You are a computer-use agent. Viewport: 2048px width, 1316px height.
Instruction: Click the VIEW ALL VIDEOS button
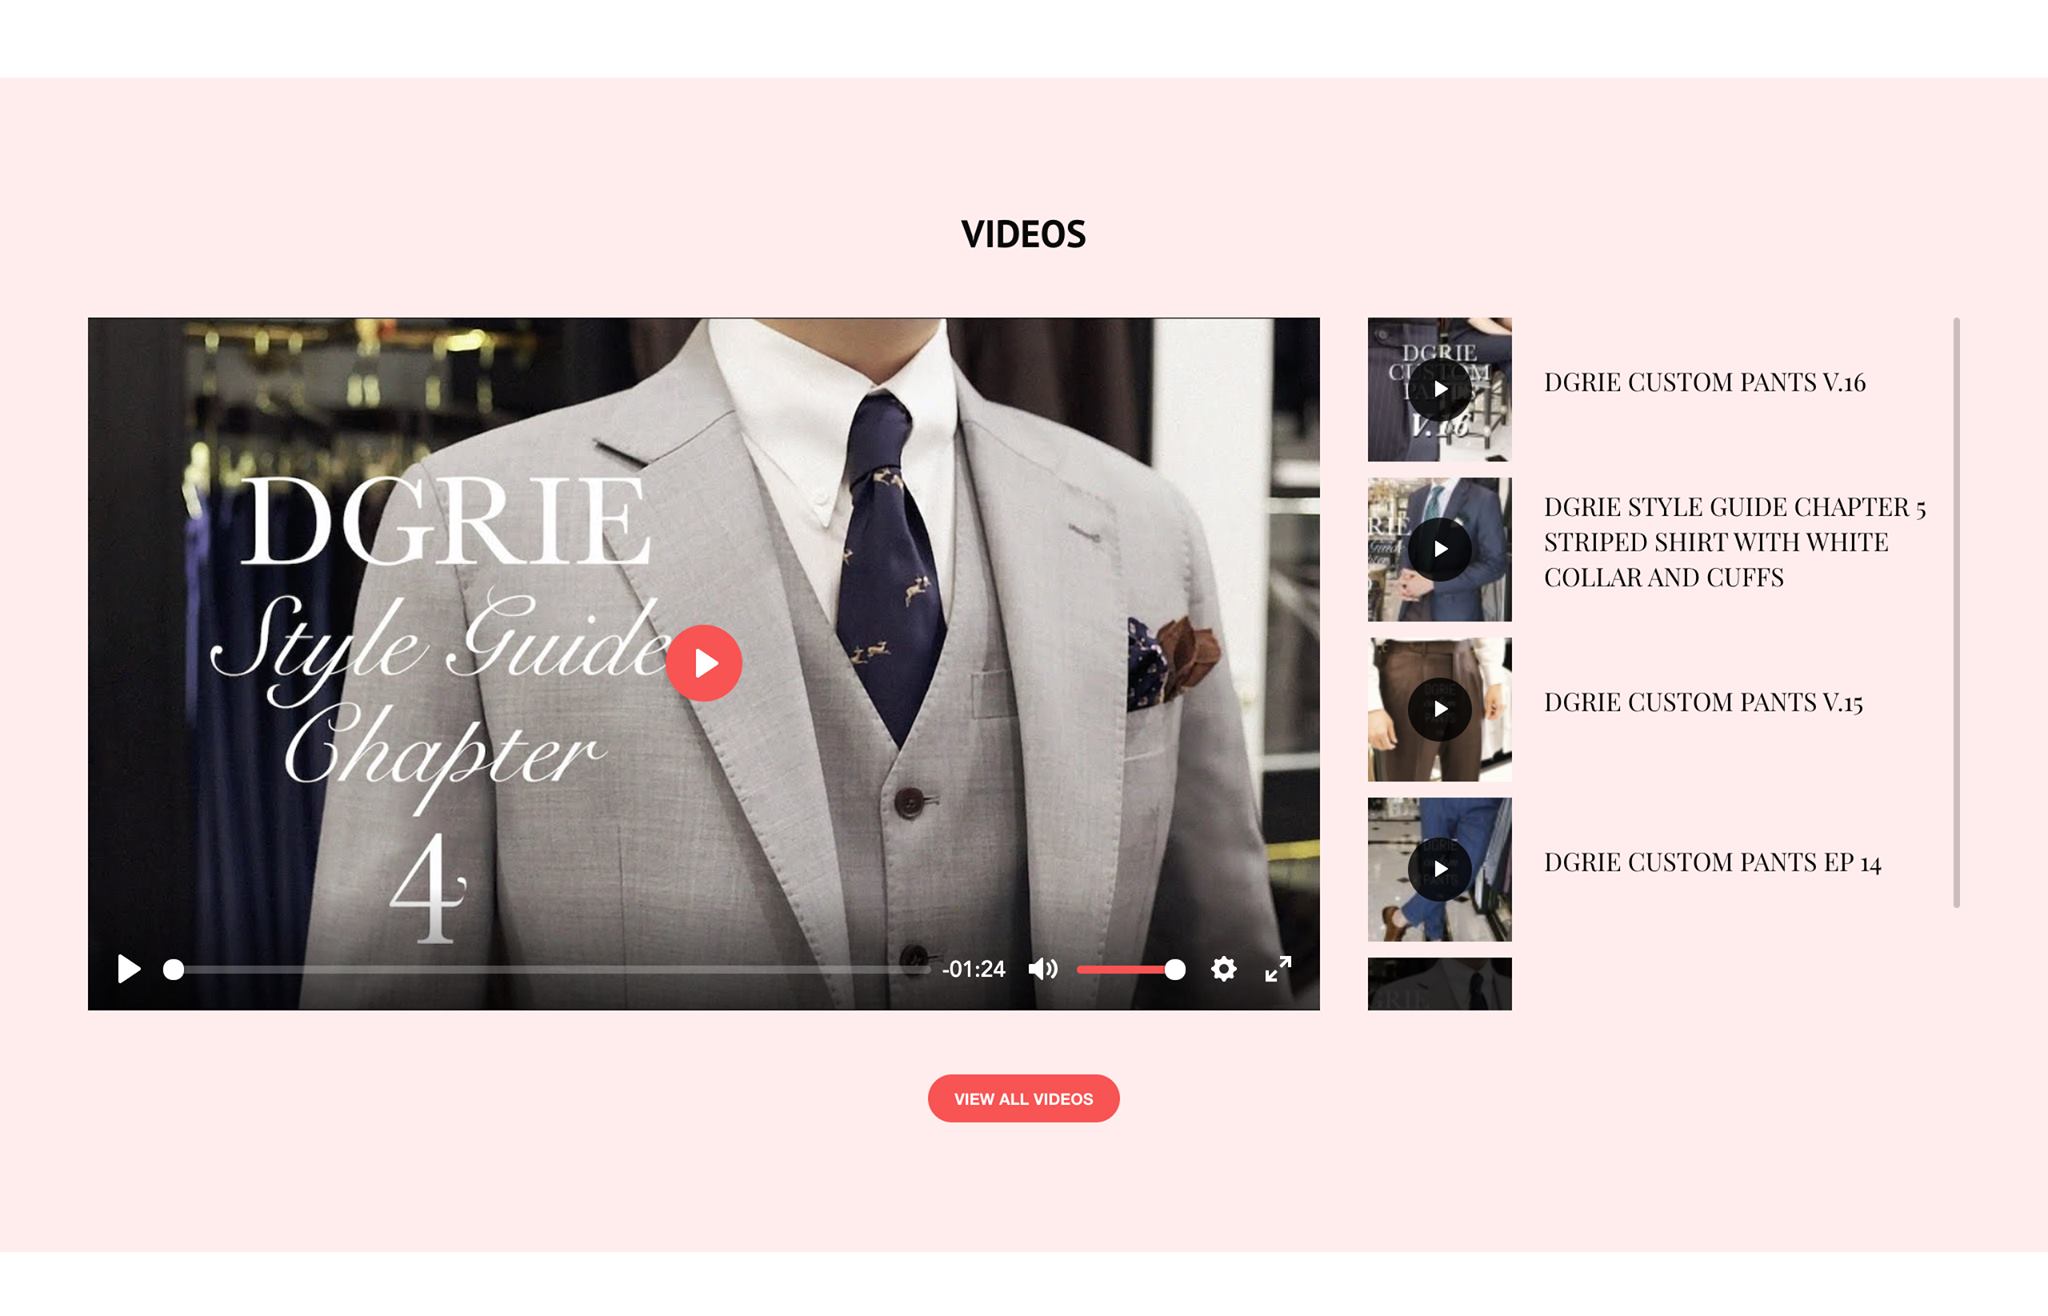pyautogui.click(x=1023, y=1098)
